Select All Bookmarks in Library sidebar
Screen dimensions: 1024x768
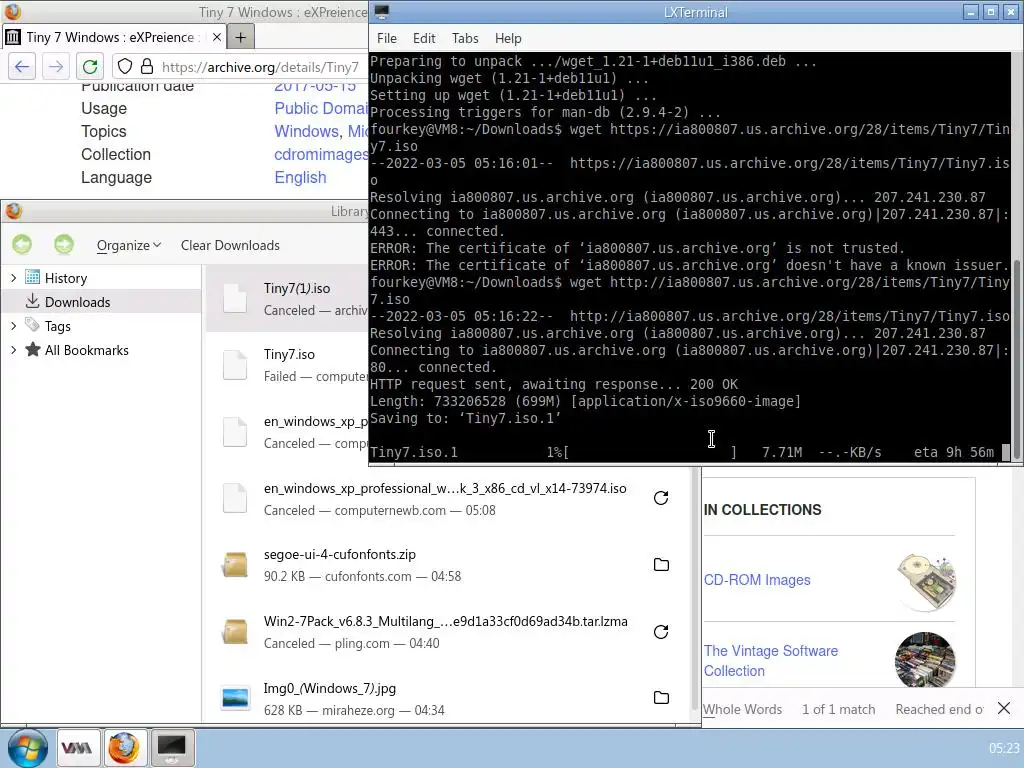pos(101,350)
